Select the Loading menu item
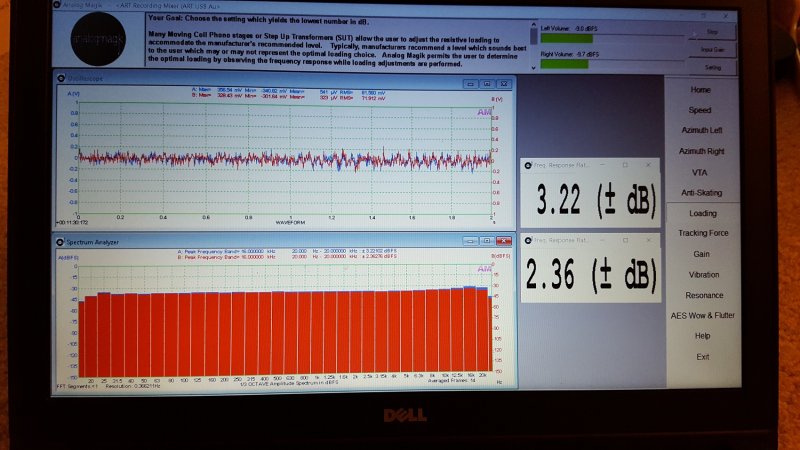800x450 pixels. click(x=703, y=213)
